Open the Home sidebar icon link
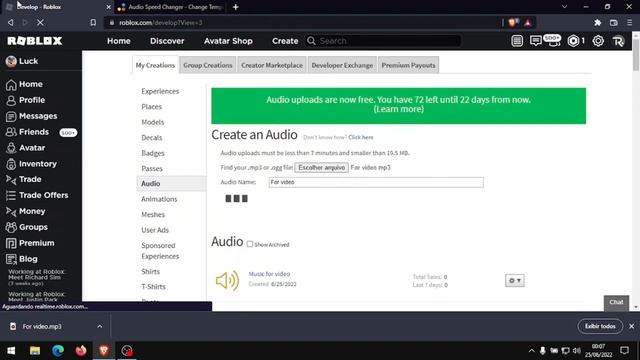Screen dimensions: 640x360 (x=11, y=84)
